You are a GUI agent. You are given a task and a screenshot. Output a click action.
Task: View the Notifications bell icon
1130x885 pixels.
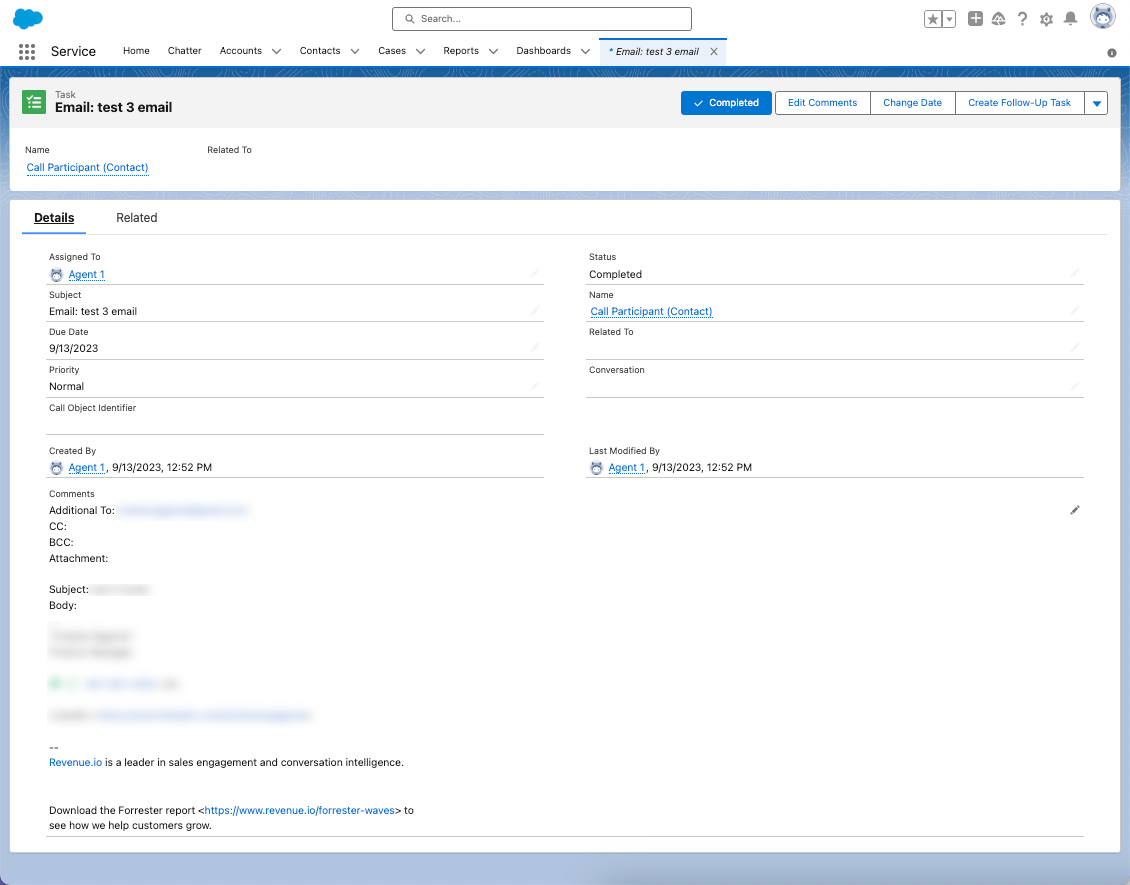1070,19
